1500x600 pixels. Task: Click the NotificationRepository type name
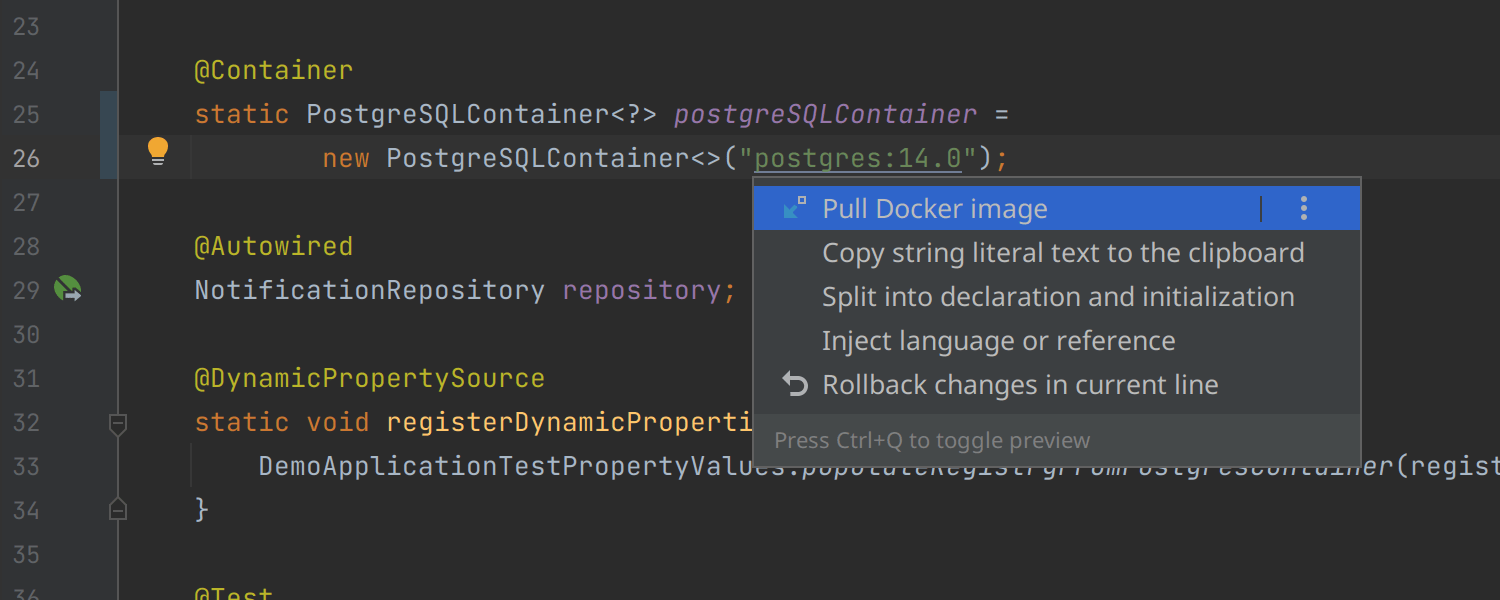click(x=369, y=291)
